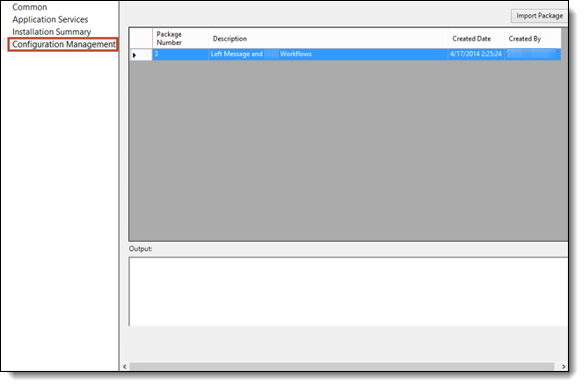Select the Left Message Workflows description cell
This screenshot has width=584, height=387.
coord(328,54)
